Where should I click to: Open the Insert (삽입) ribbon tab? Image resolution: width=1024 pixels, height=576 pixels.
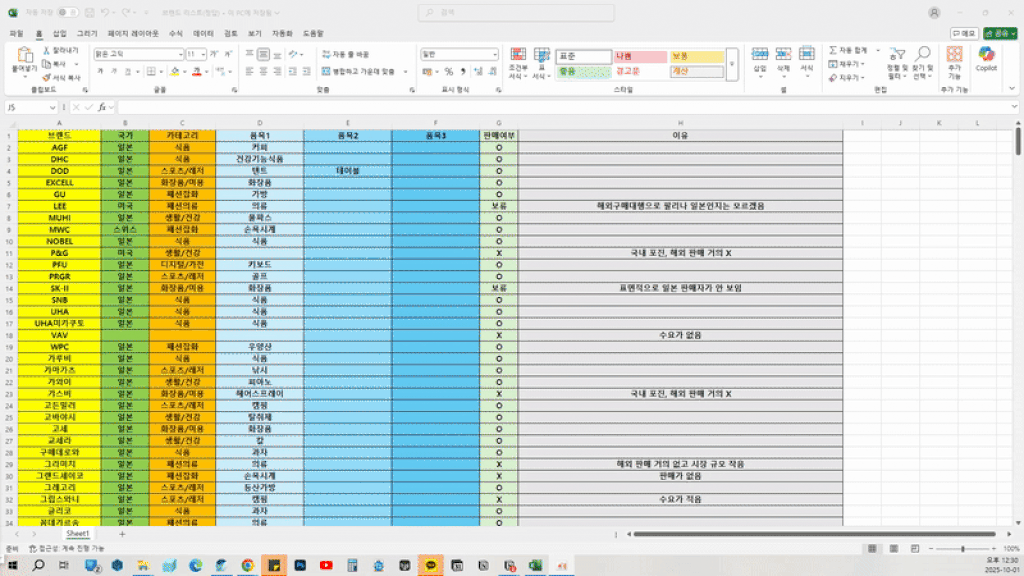60,33
